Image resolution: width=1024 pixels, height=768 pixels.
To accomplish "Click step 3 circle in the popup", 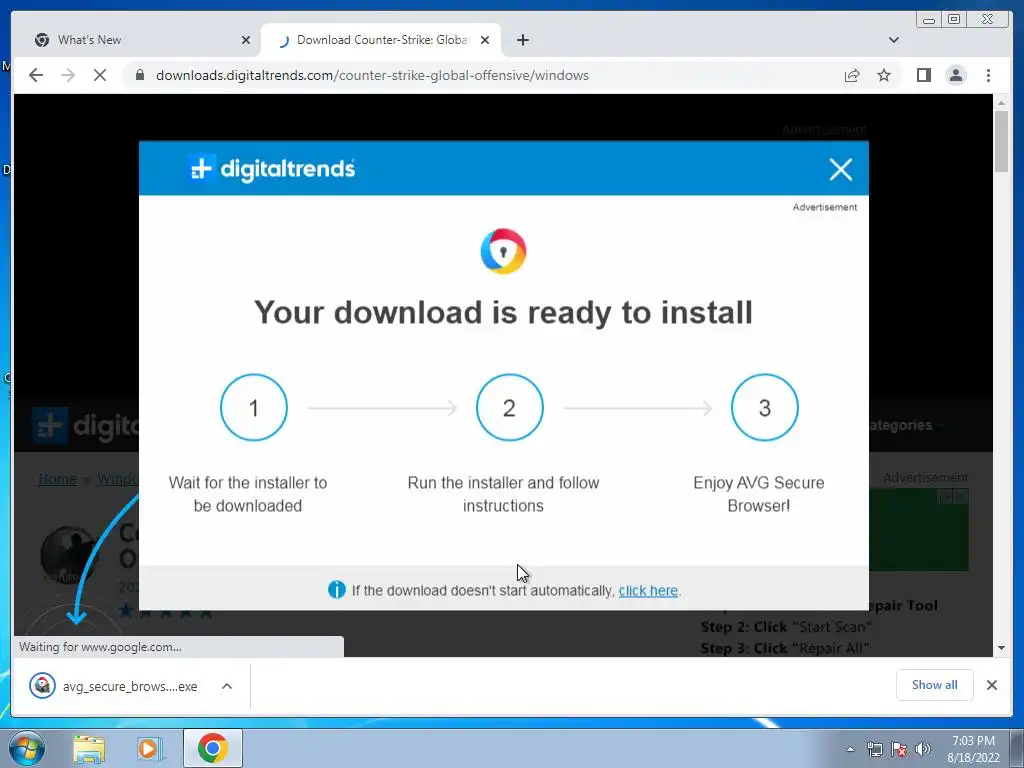I will tap(765, 408).
